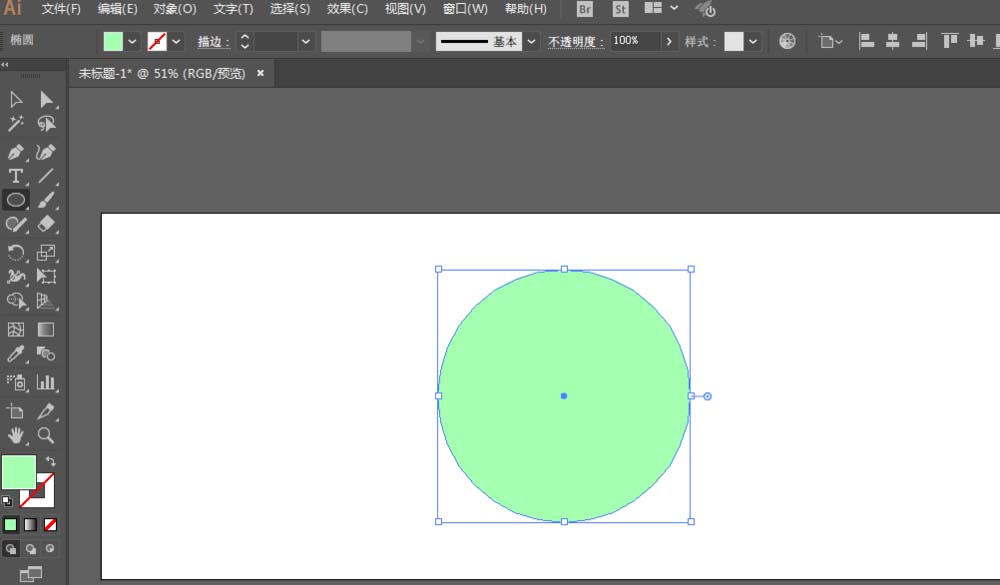Open the 编辑(E) menu

(117, 9)
